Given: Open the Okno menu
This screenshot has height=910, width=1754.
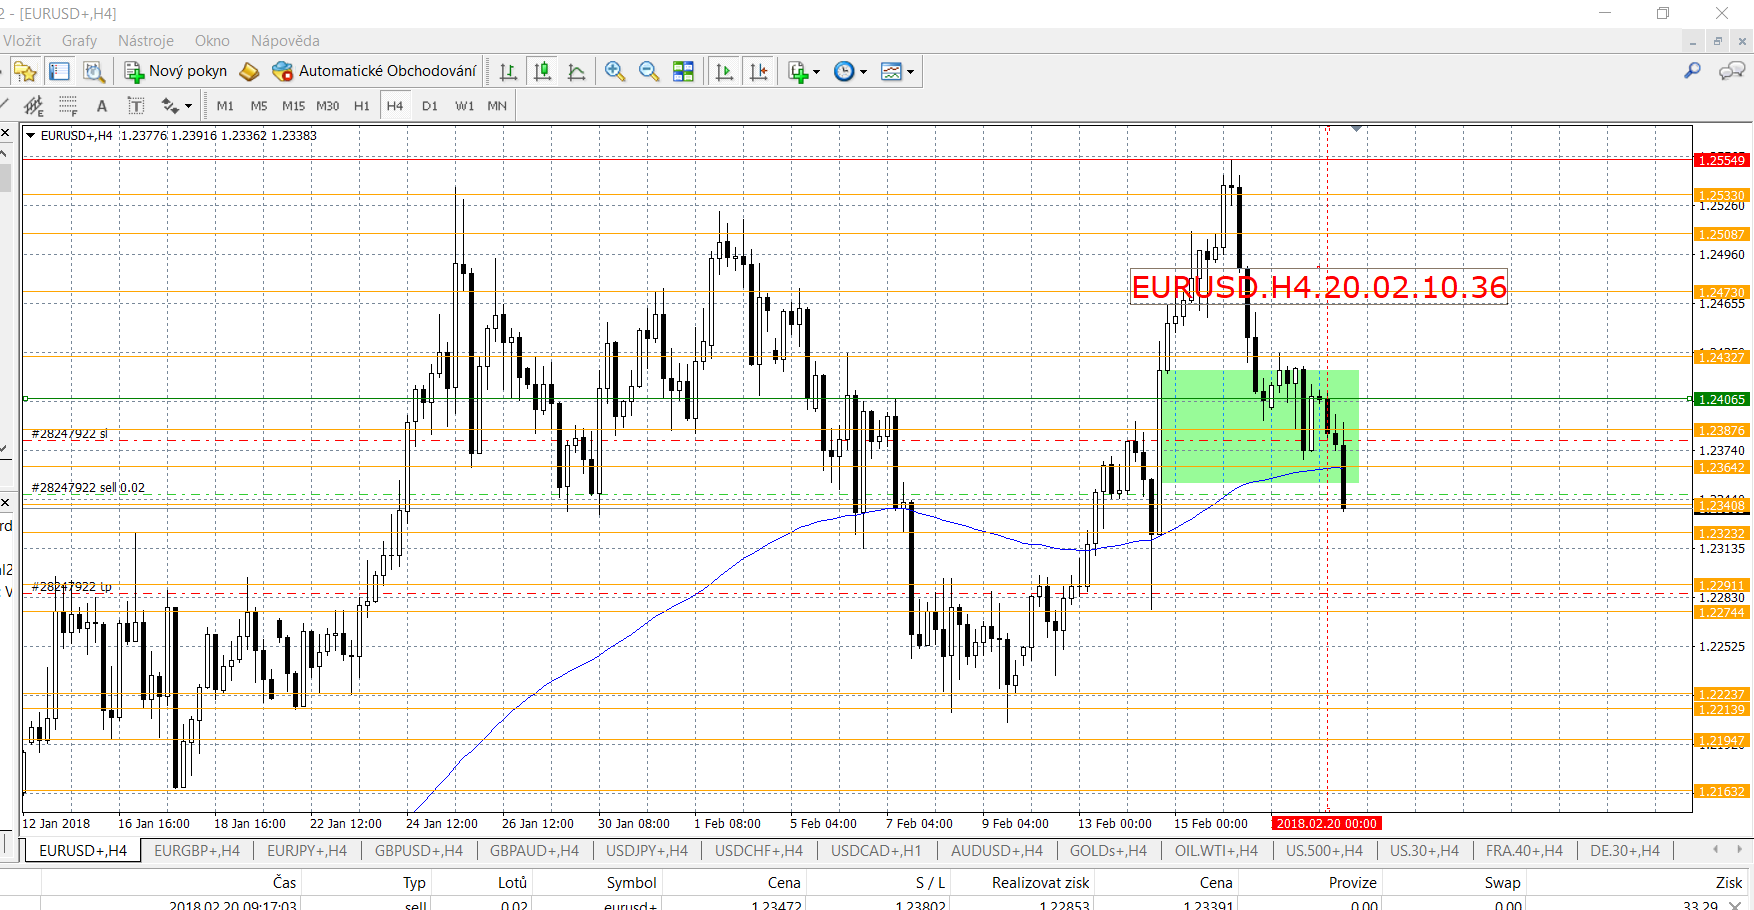Looking at the screenshot, I should pos(212,41).
